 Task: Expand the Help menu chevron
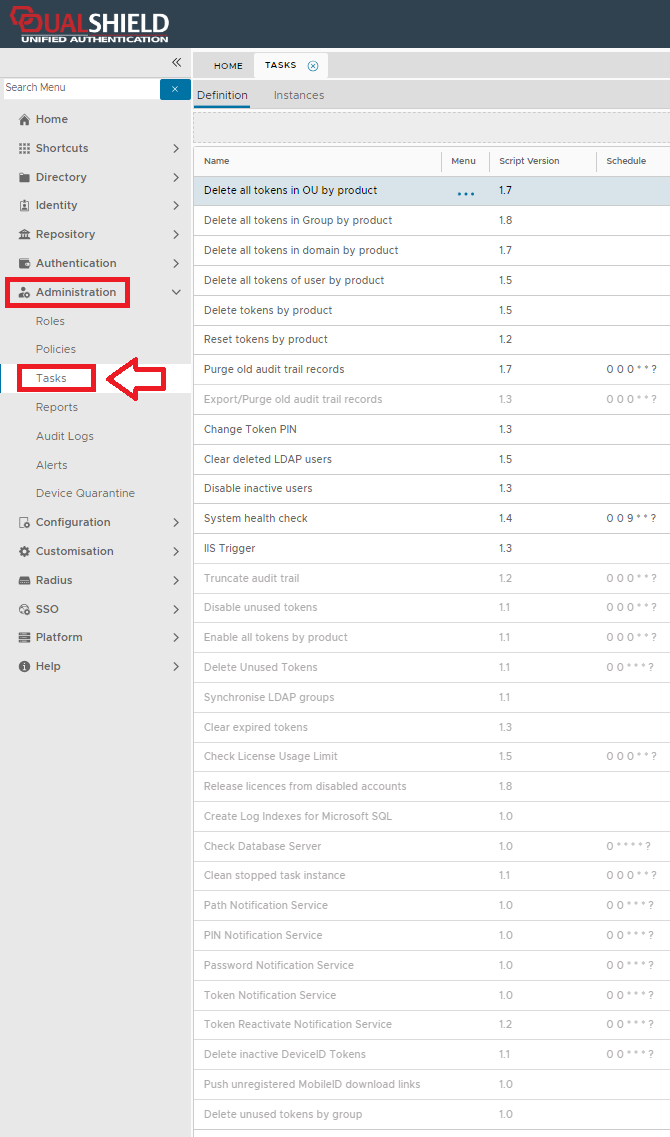[x=175, y=666]
